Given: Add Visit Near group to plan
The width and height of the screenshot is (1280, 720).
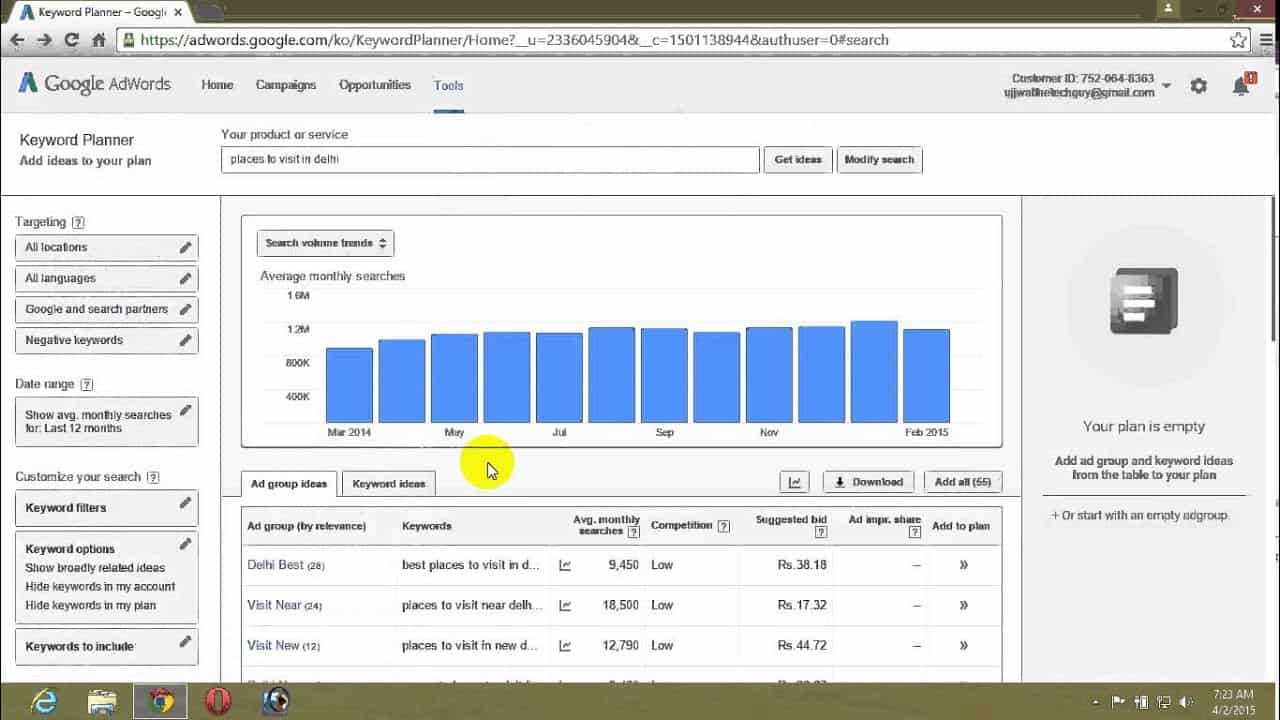Looking at the screenshot, I should tap(963, 605).
